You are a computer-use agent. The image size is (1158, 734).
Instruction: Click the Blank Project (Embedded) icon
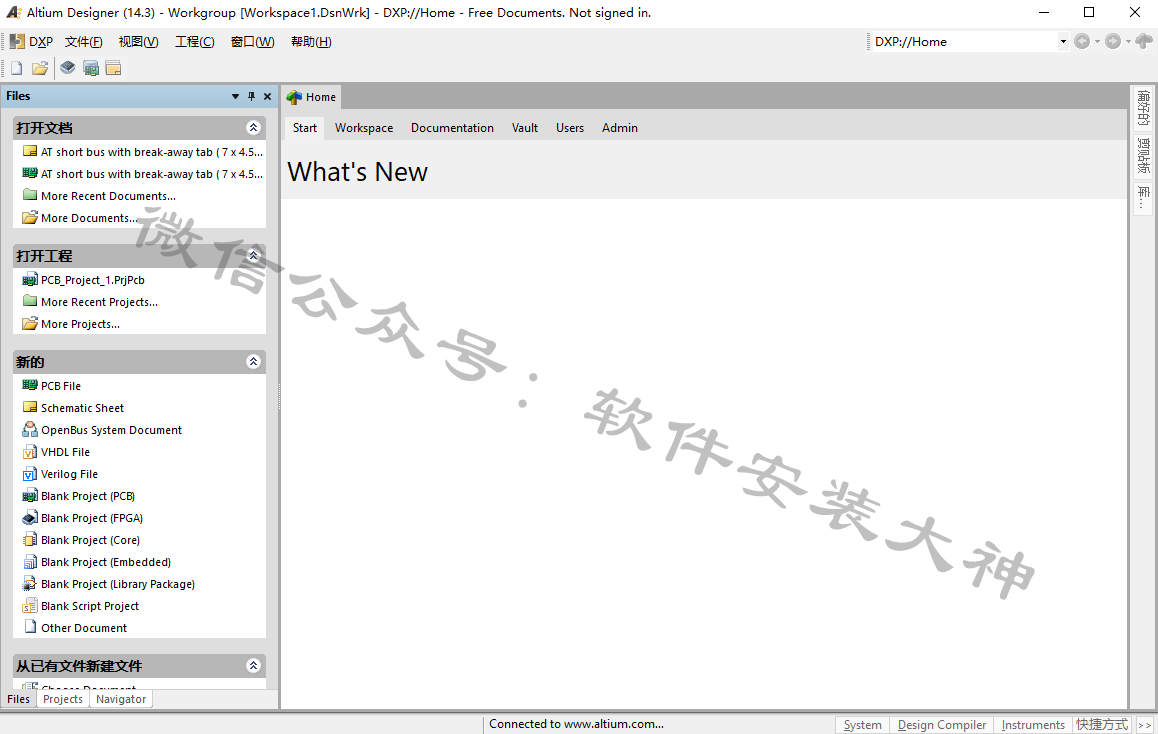pyautogui.click(x=30, y=562)
